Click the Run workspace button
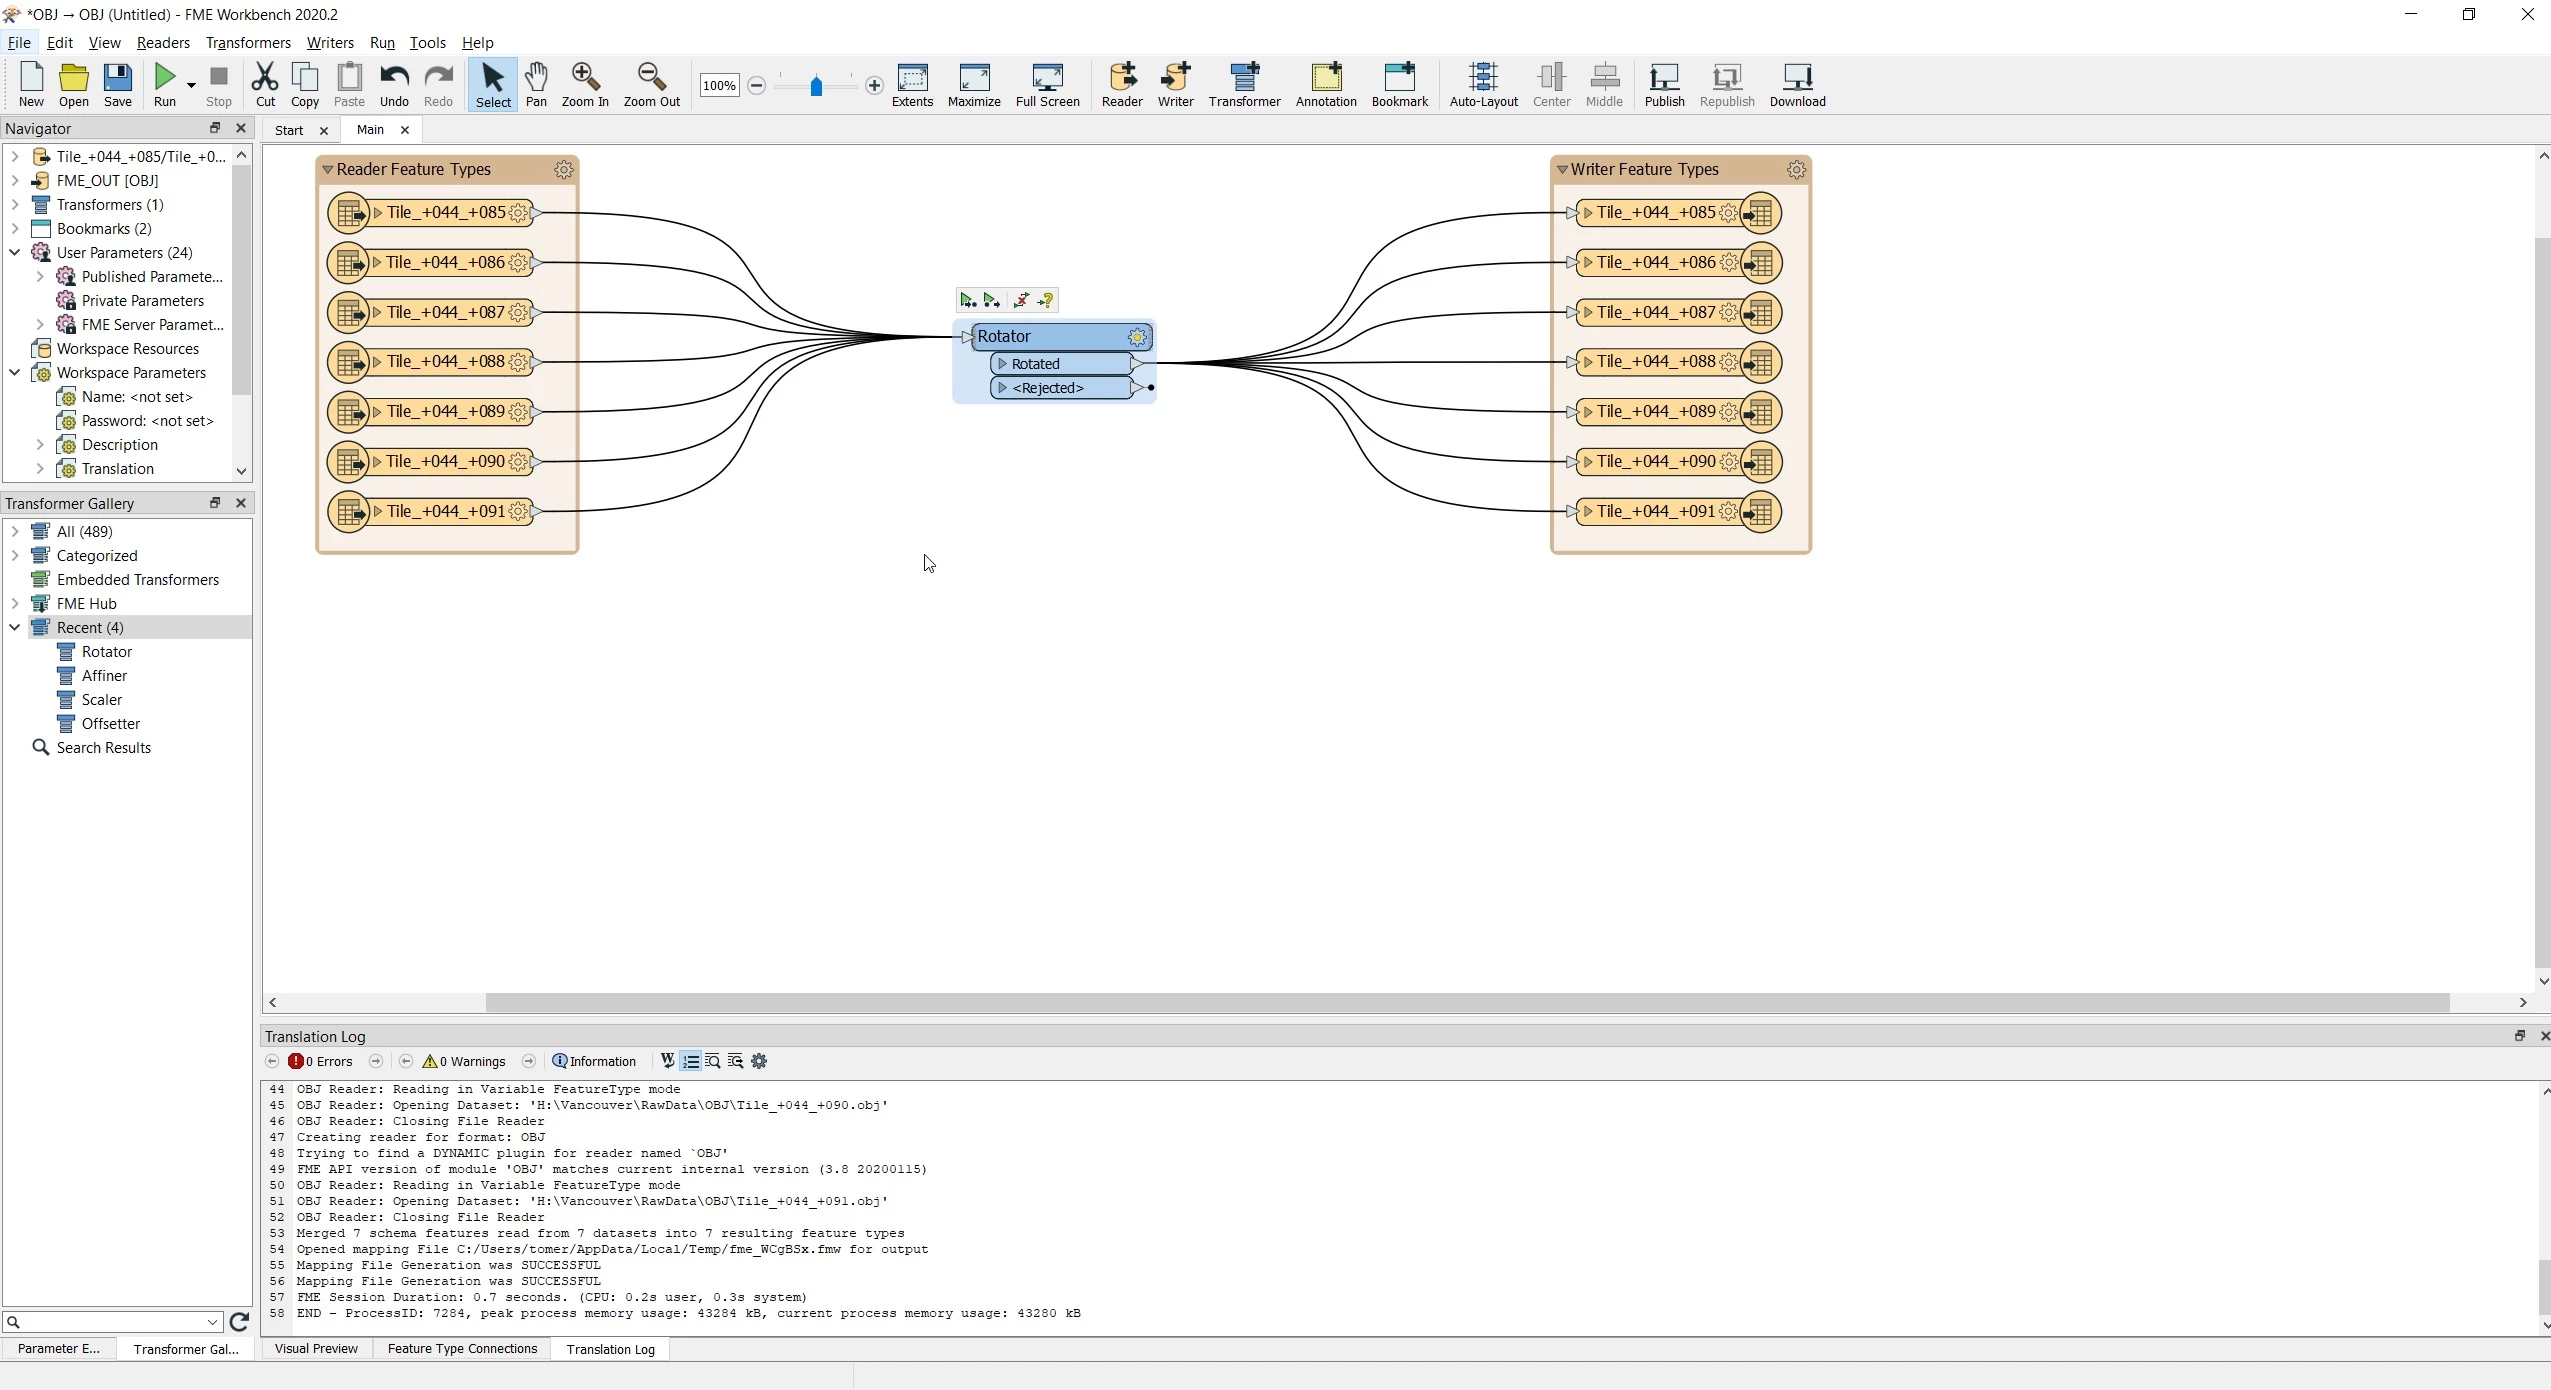 pos(165,85)
